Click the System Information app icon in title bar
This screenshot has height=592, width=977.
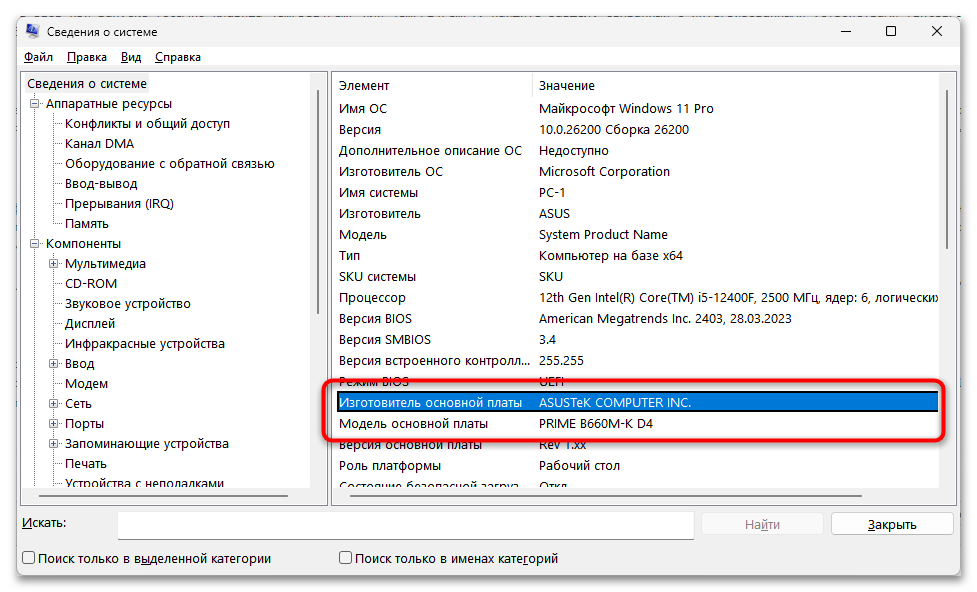click(x=32, y=32)
